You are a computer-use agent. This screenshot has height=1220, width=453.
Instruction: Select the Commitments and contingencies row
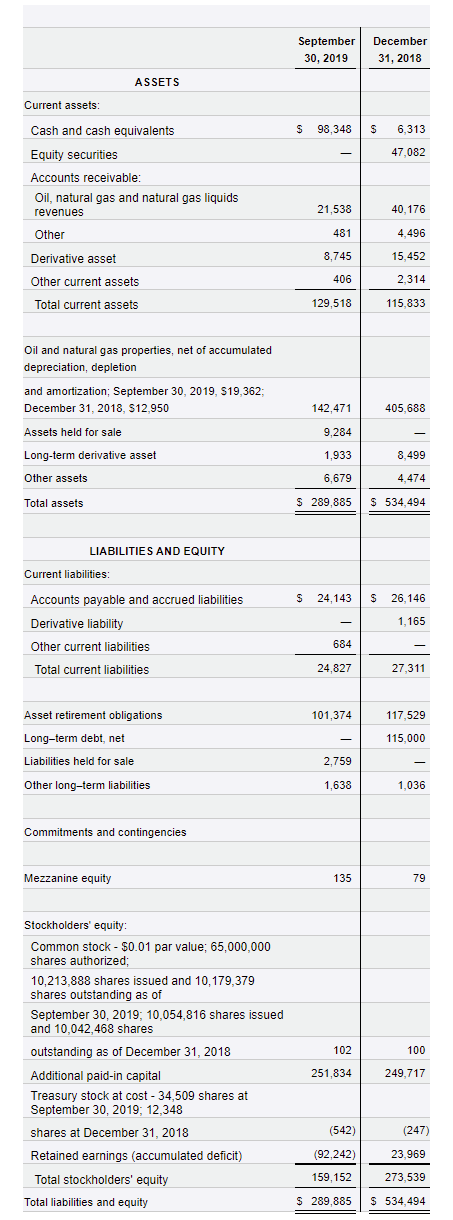click(227, 832)
